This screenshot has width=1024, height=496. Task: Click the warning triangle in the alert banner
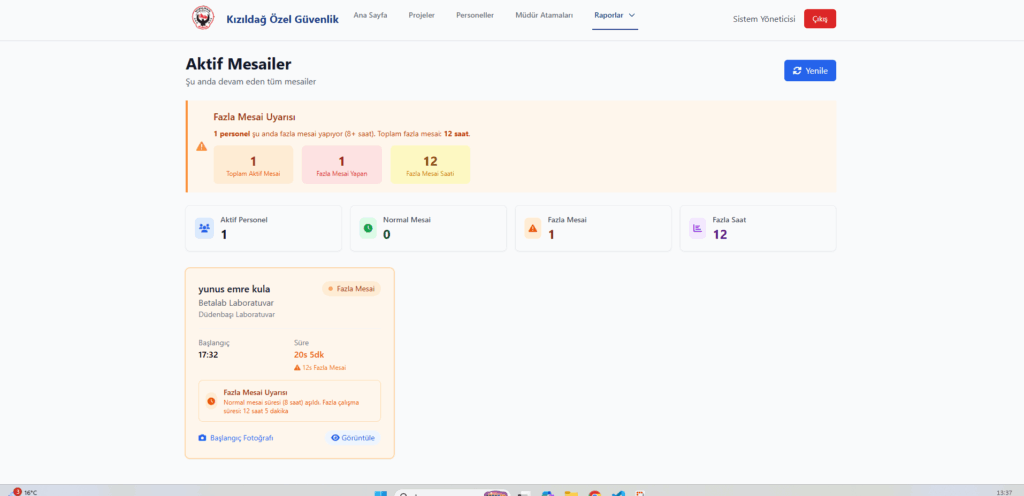click(x=202, y=146)
